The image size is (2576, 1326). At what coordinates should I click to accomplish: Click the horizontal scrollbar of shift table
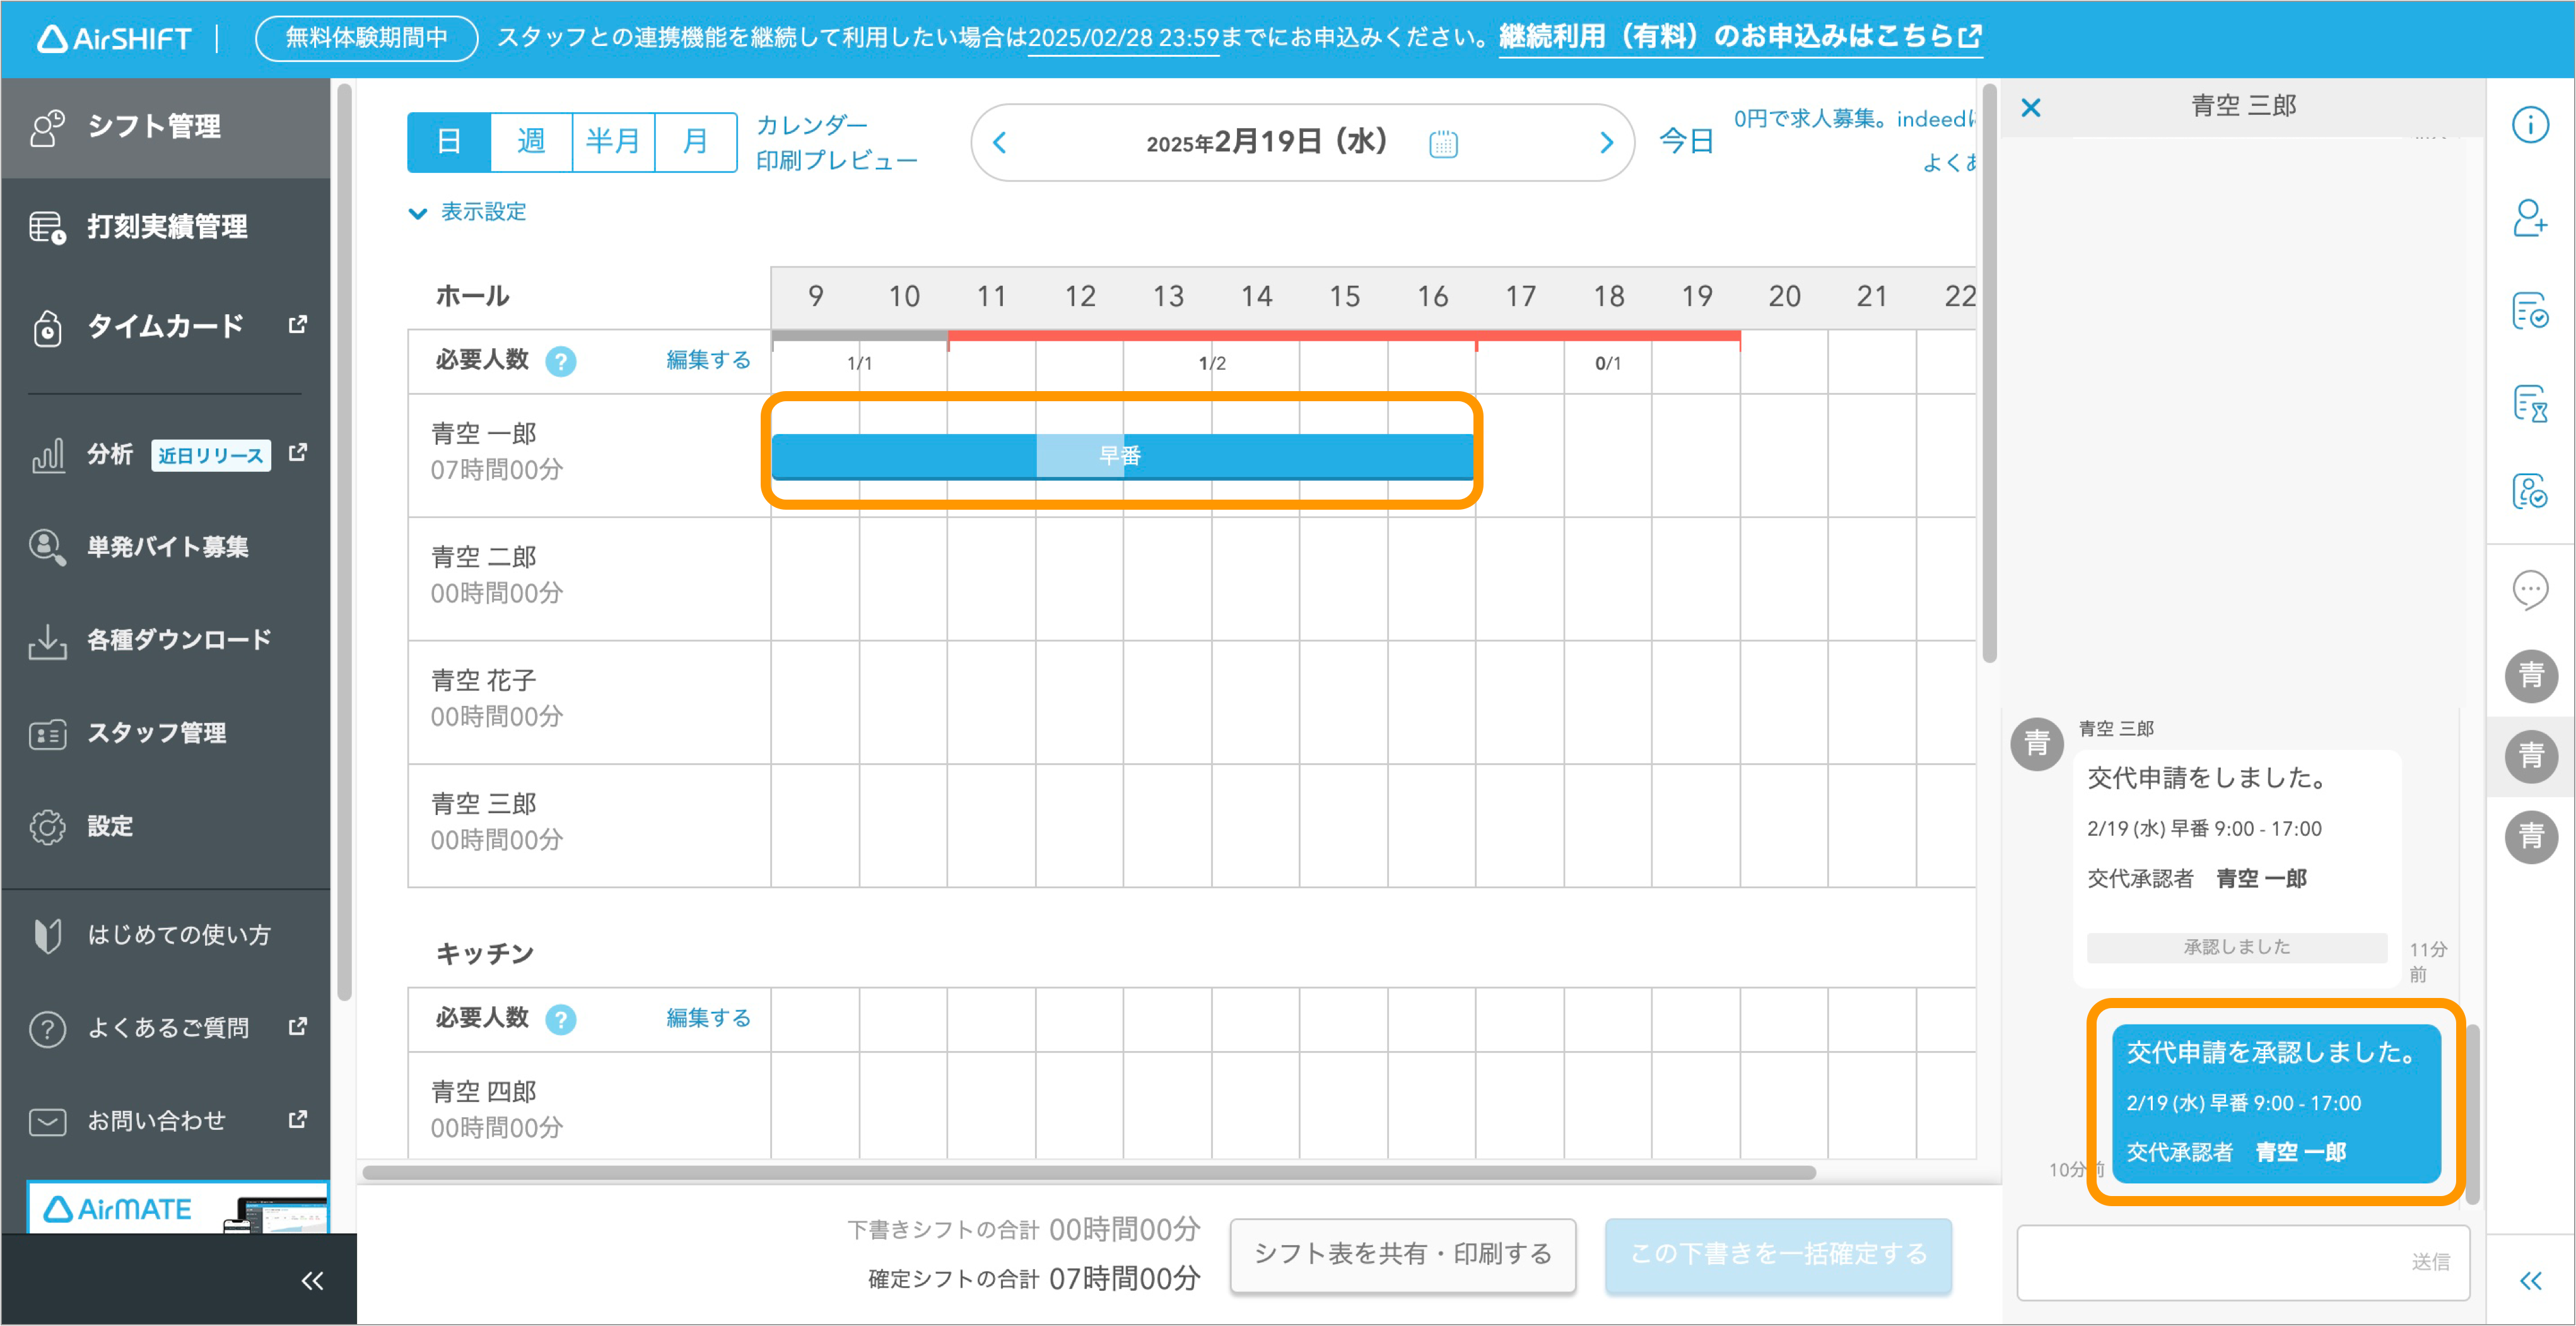click(x=1088, y=1172)
